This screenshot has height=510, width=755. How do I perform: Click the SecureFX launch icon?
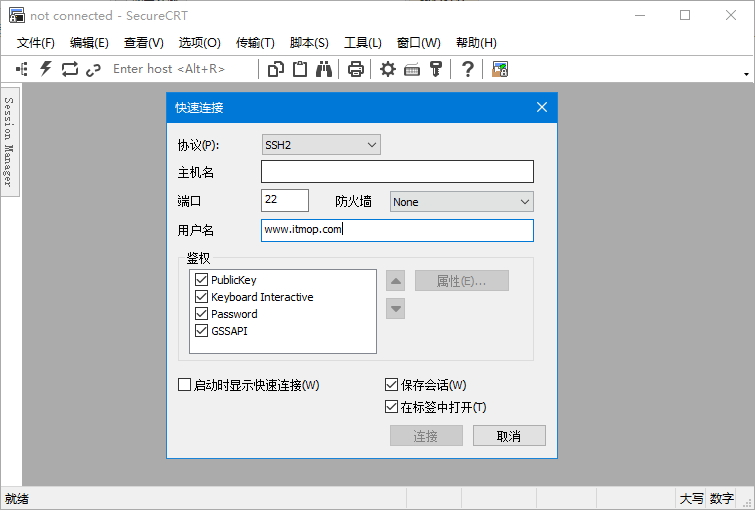click(500, 69)
